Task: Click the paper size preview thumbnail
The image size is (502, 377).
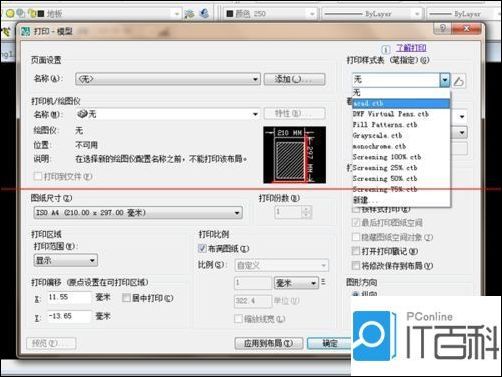Action: (x=295, y=155)
